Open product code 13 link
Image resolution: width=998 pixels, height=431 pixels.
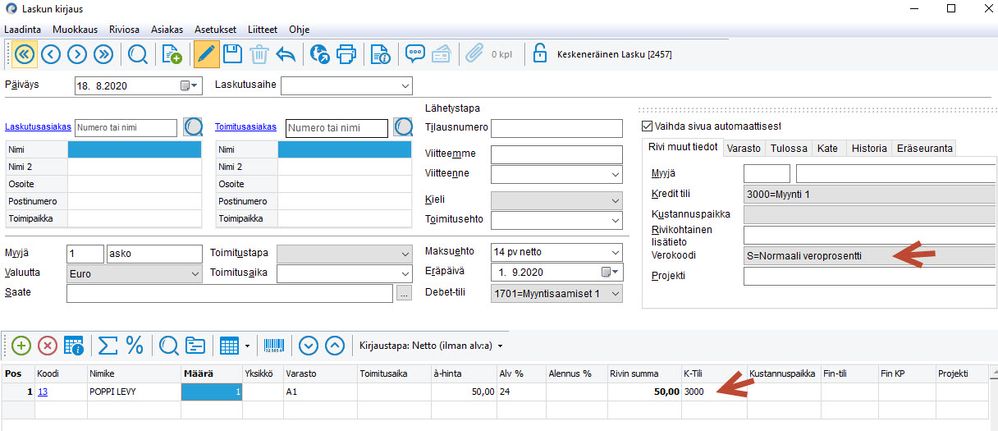[43, 392]
